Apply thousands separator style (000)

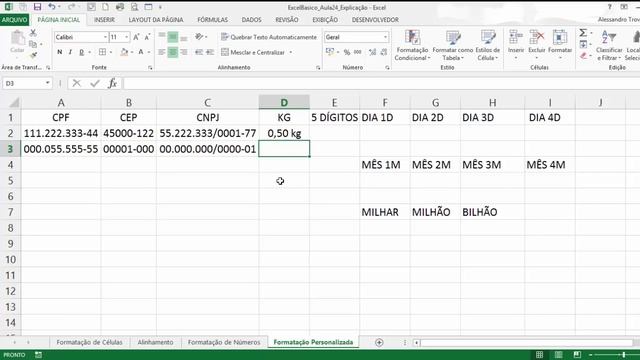358,52
